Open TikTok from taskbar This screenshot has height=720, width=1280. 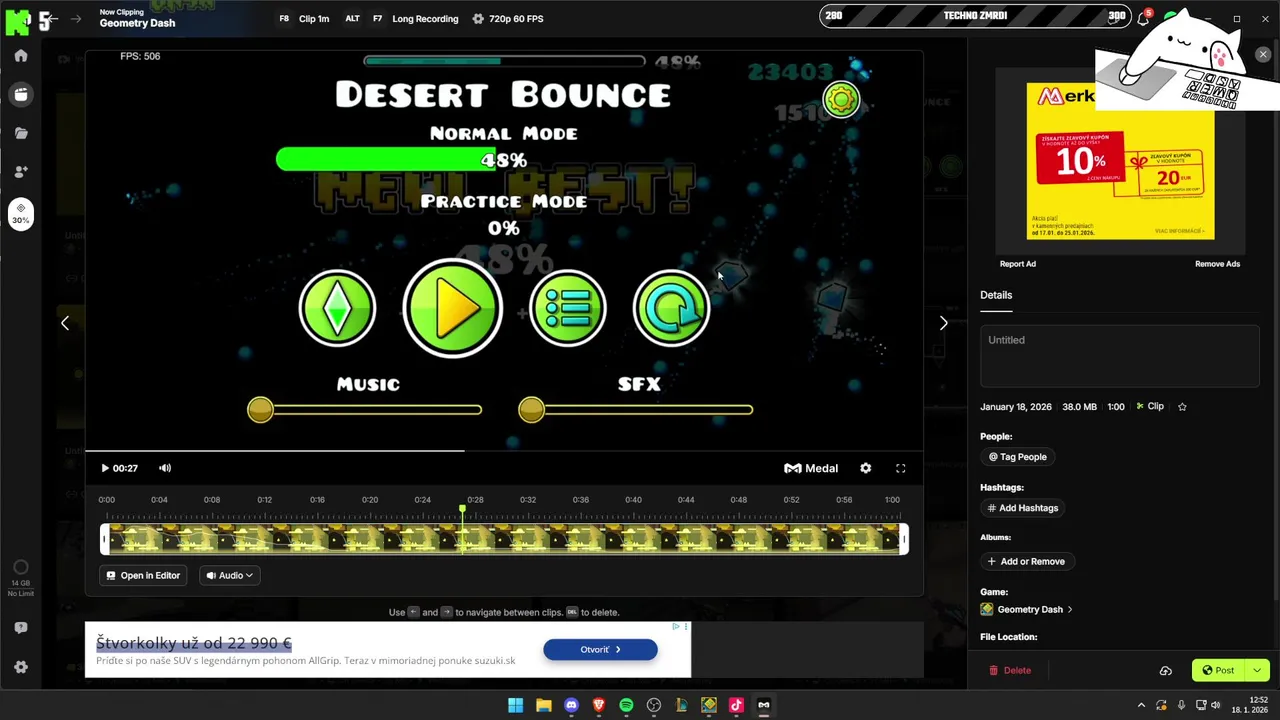click(736, 705)
